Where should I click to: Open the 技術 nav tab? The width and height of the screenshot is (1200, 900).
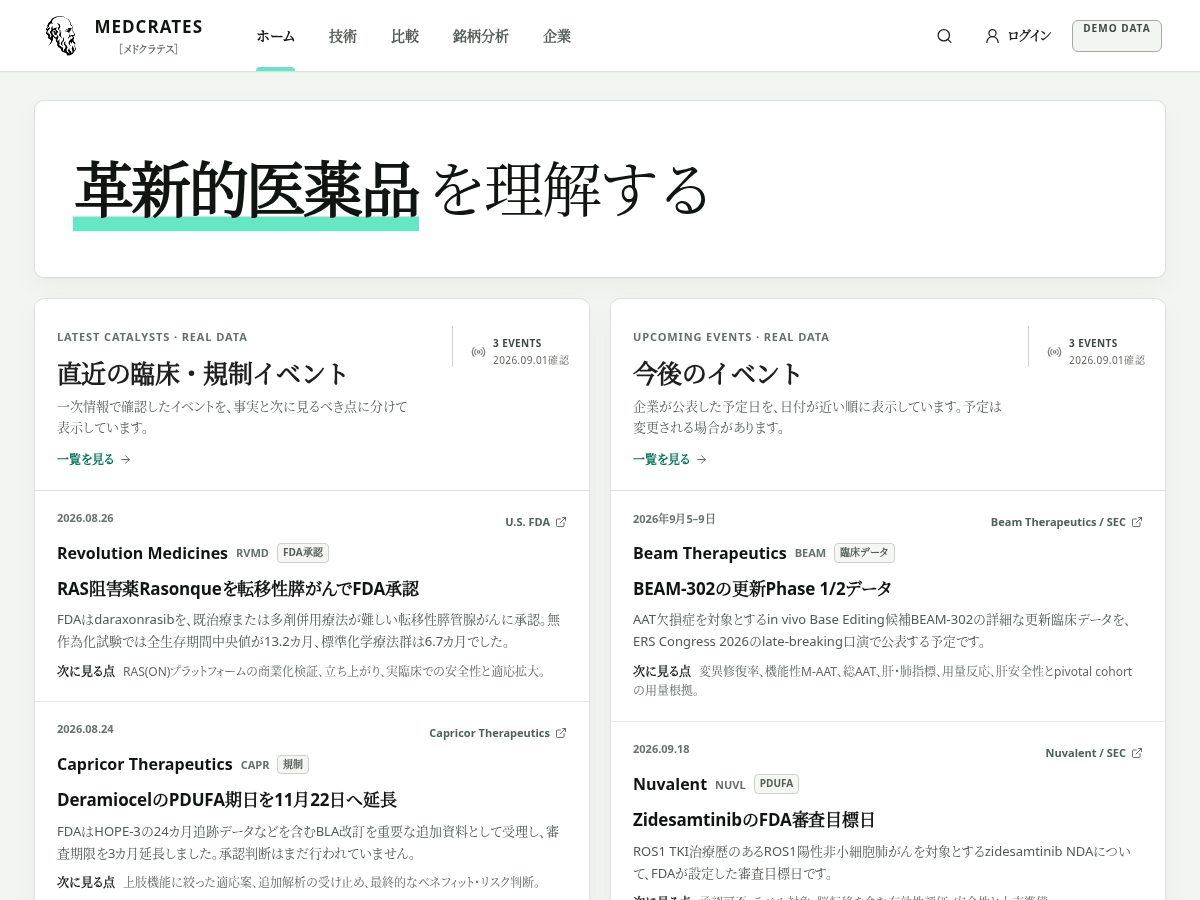coord(343,36)
